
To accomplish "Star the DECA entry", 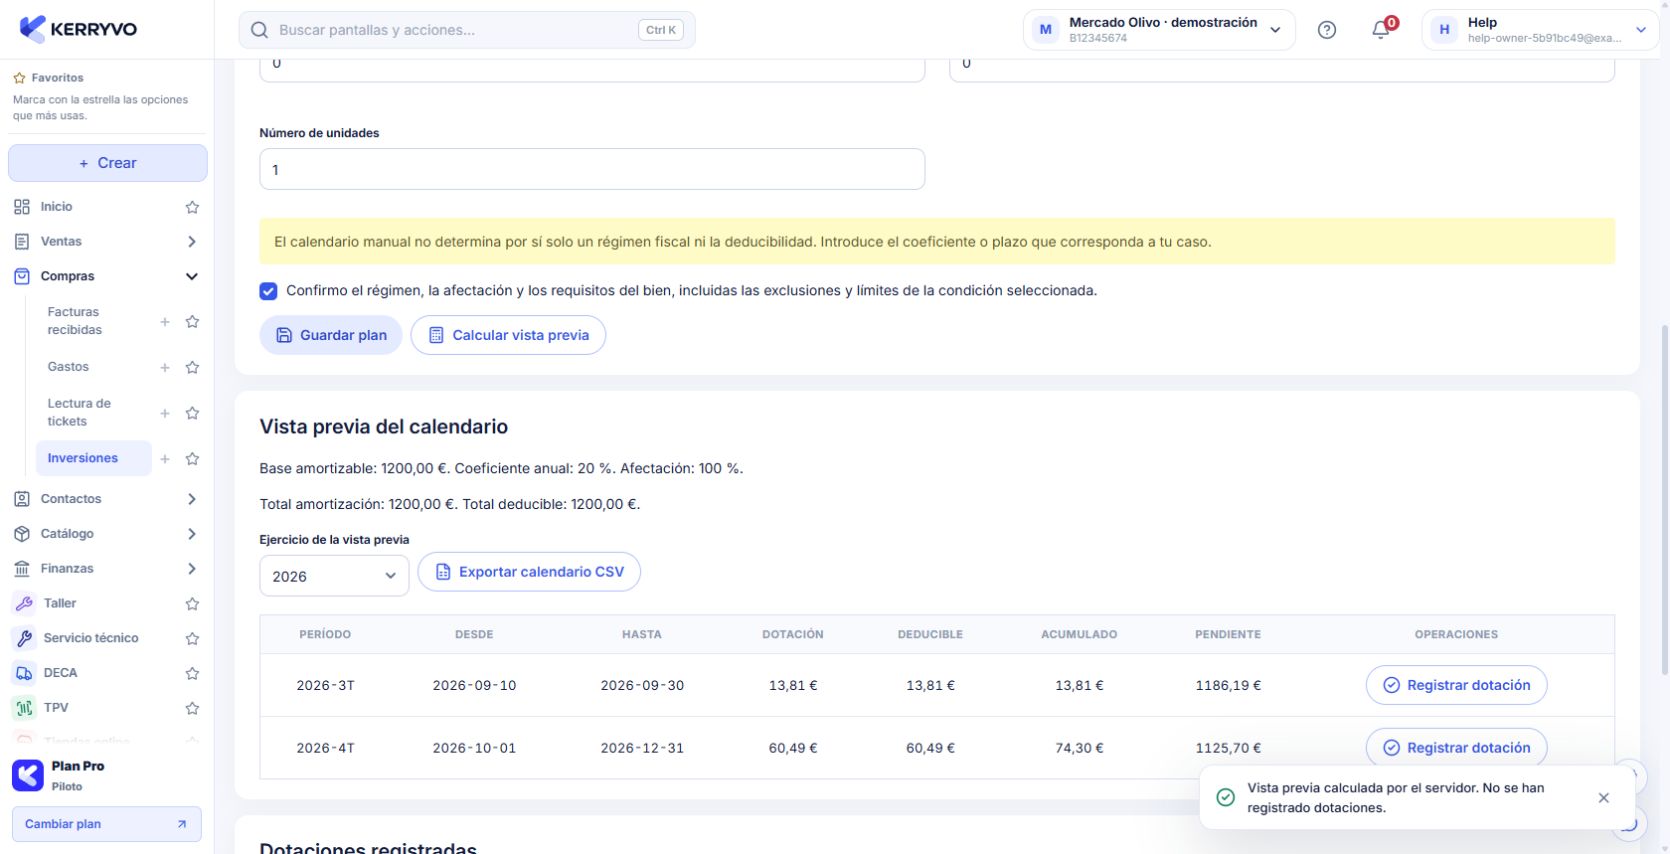I will tap(192, 673).
